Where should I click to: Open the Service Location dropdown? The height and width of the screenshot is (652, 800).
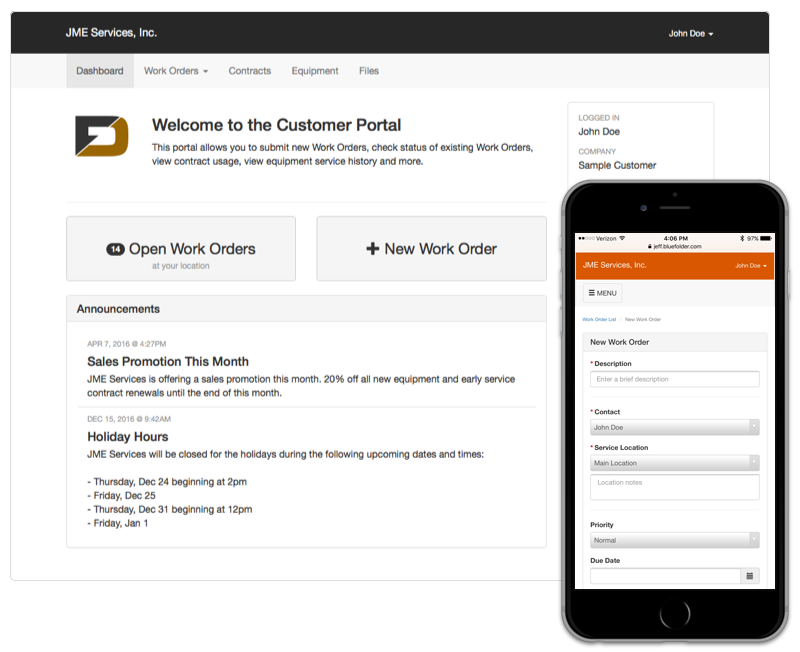point(674,463)
